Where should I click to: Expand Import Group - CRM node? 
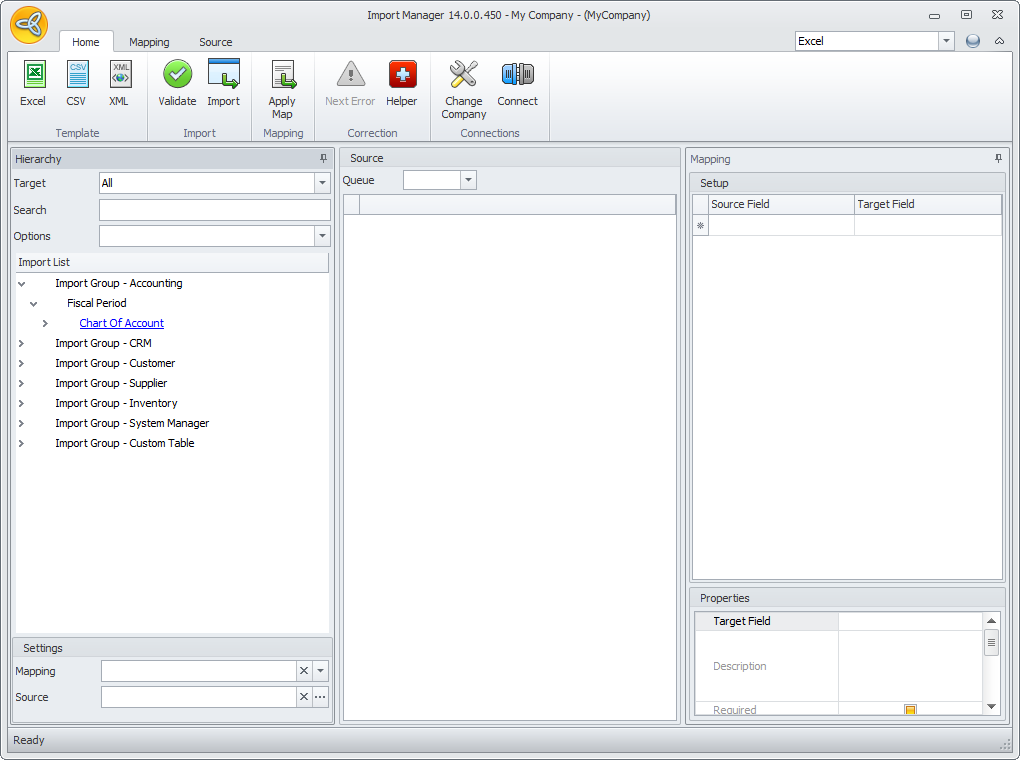pyautogui.click(x=21, y=343)
